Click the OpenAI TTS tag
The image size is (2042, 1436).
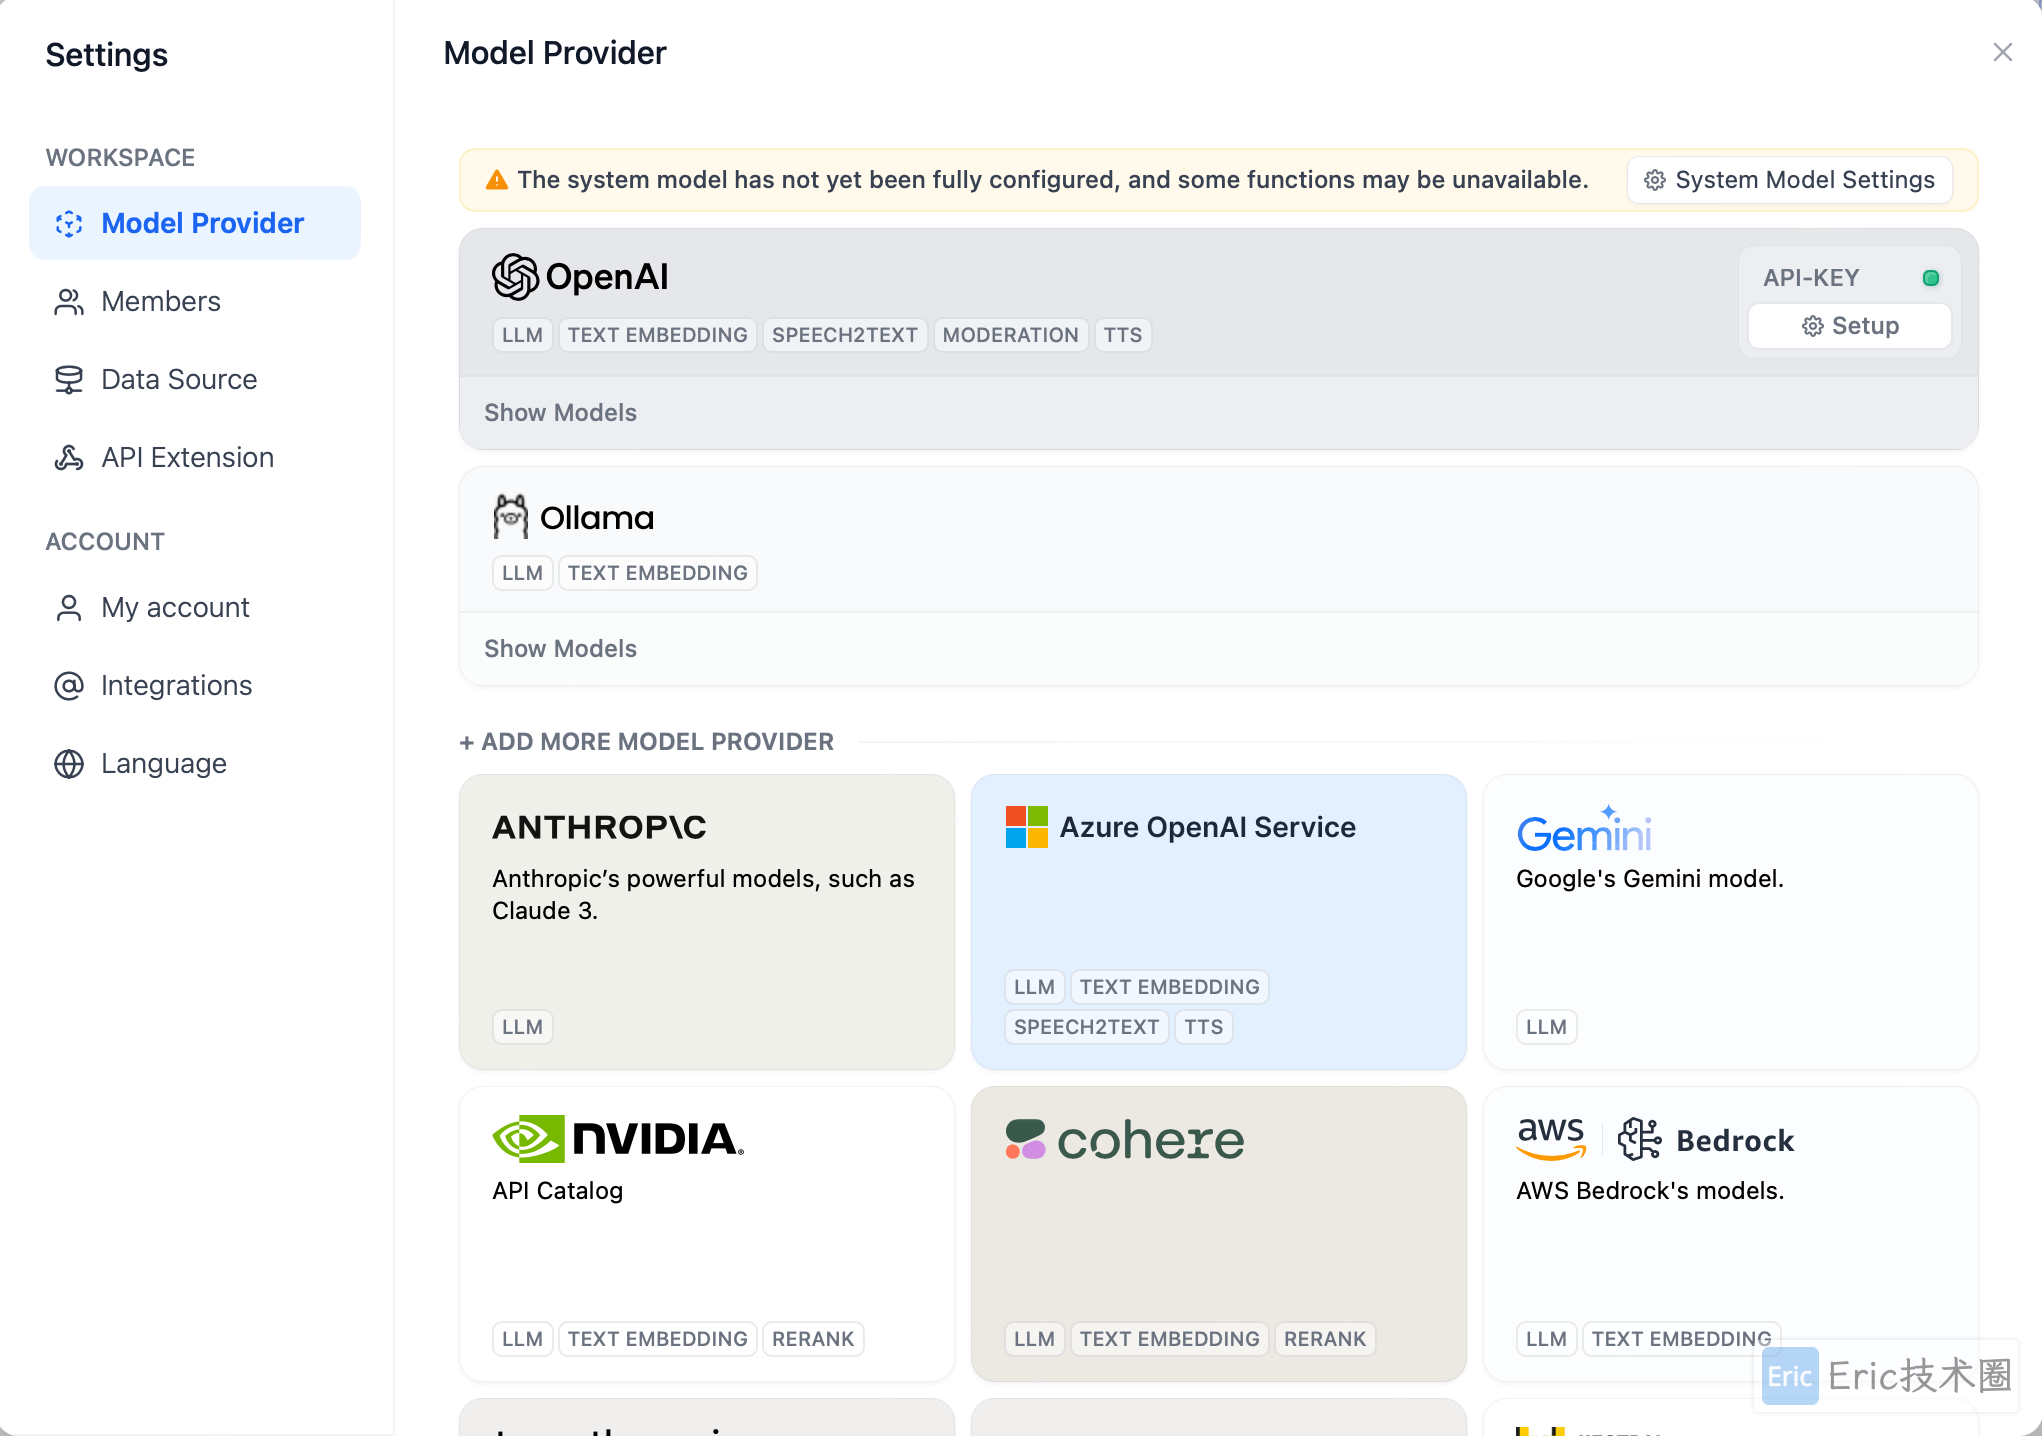coord(1123,335)
